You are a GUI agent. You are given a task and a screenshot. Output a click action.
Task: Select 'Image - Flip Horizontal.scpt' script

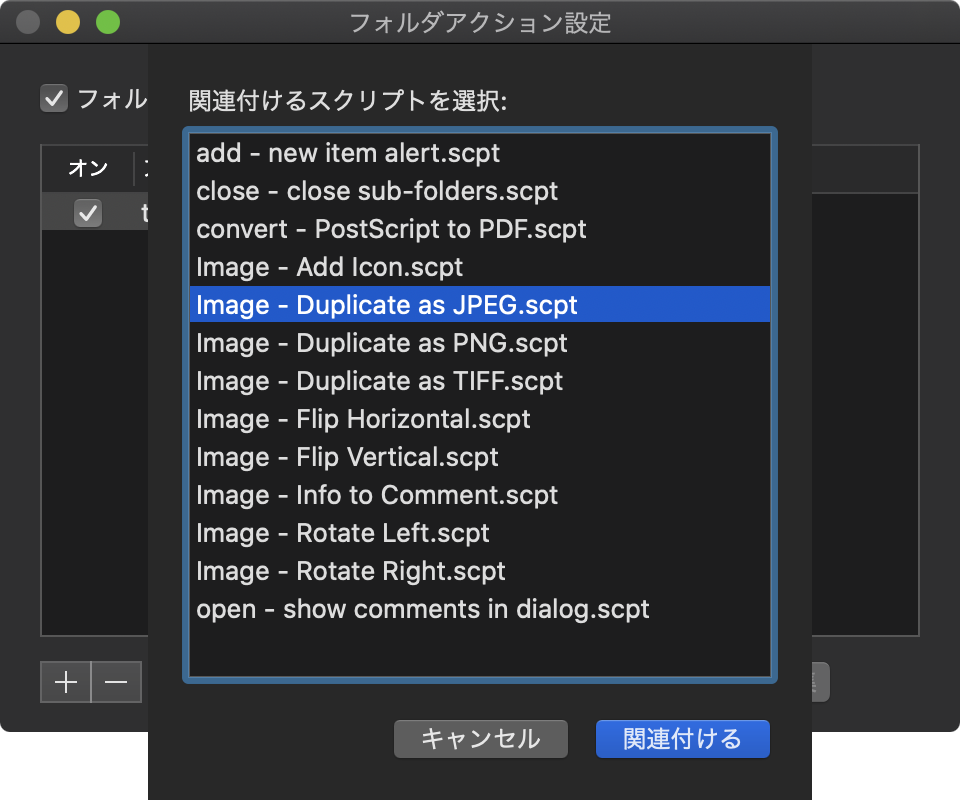tap(363, 419)
